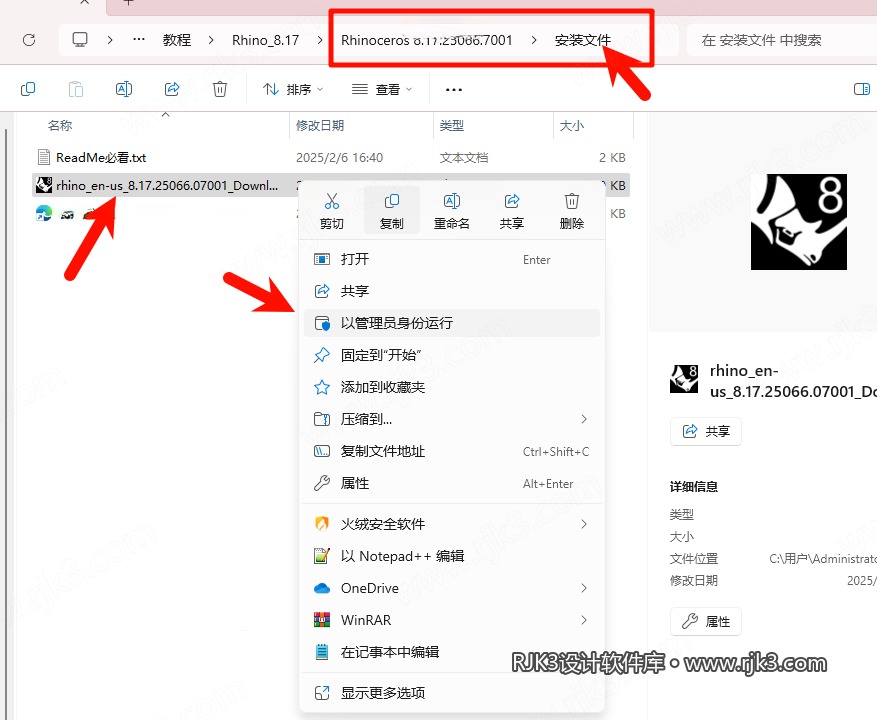The image size is (877, 720).
Task: Click the 安装文件 breadcrumb segment
Action: [582, 40]
